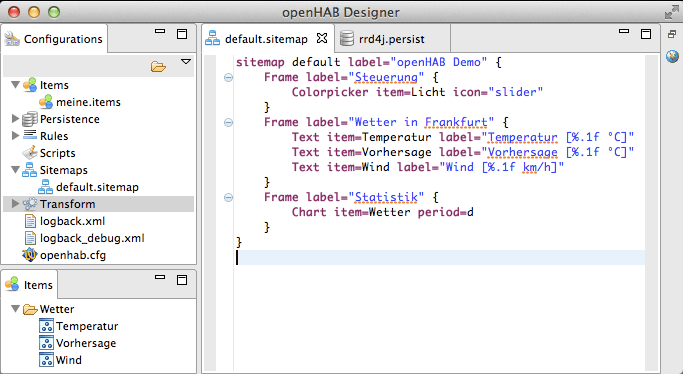Image resolution: width=683 pixels, height=374 pixels.
Task: Expand the Transform node
Action: (x=15, y=203)
